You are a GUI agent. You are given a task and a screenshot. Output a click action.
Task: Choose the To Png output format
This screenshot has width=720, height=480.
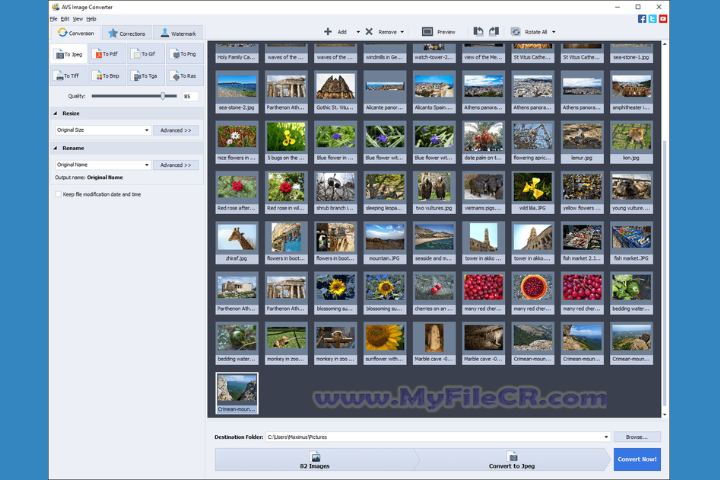tap(184, 54)
